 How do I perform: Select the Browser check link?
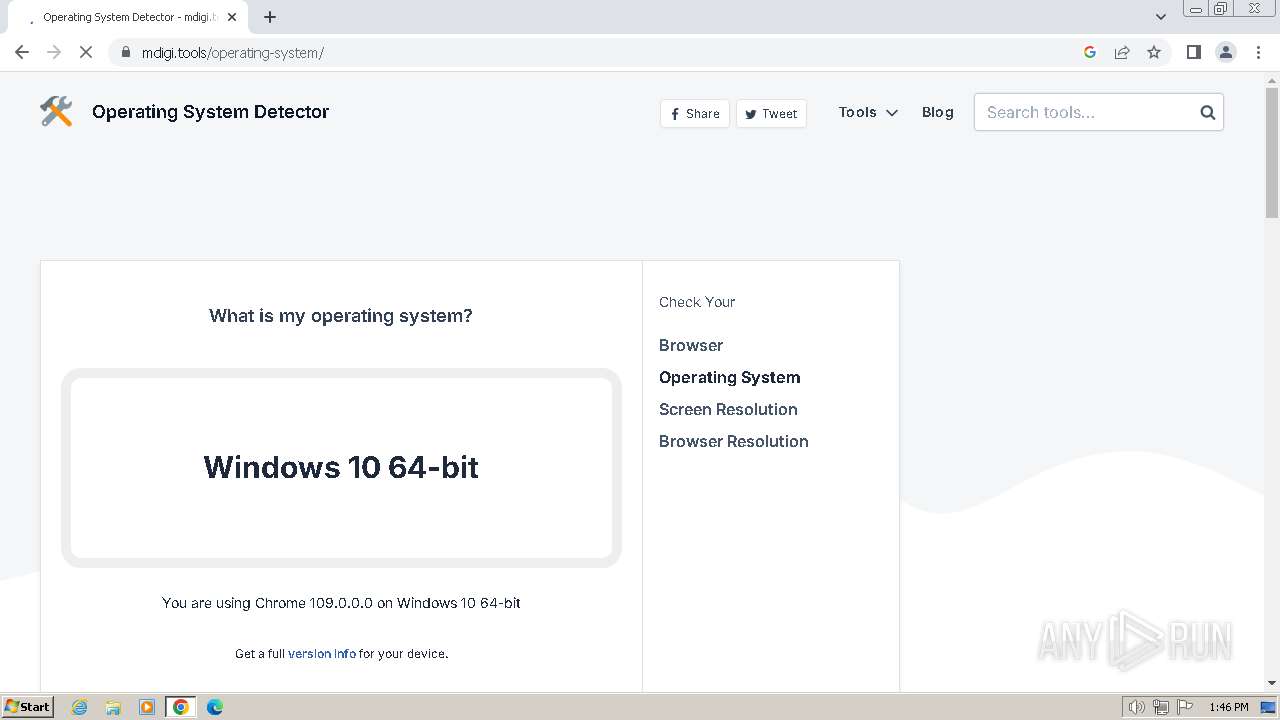point(691,345)
